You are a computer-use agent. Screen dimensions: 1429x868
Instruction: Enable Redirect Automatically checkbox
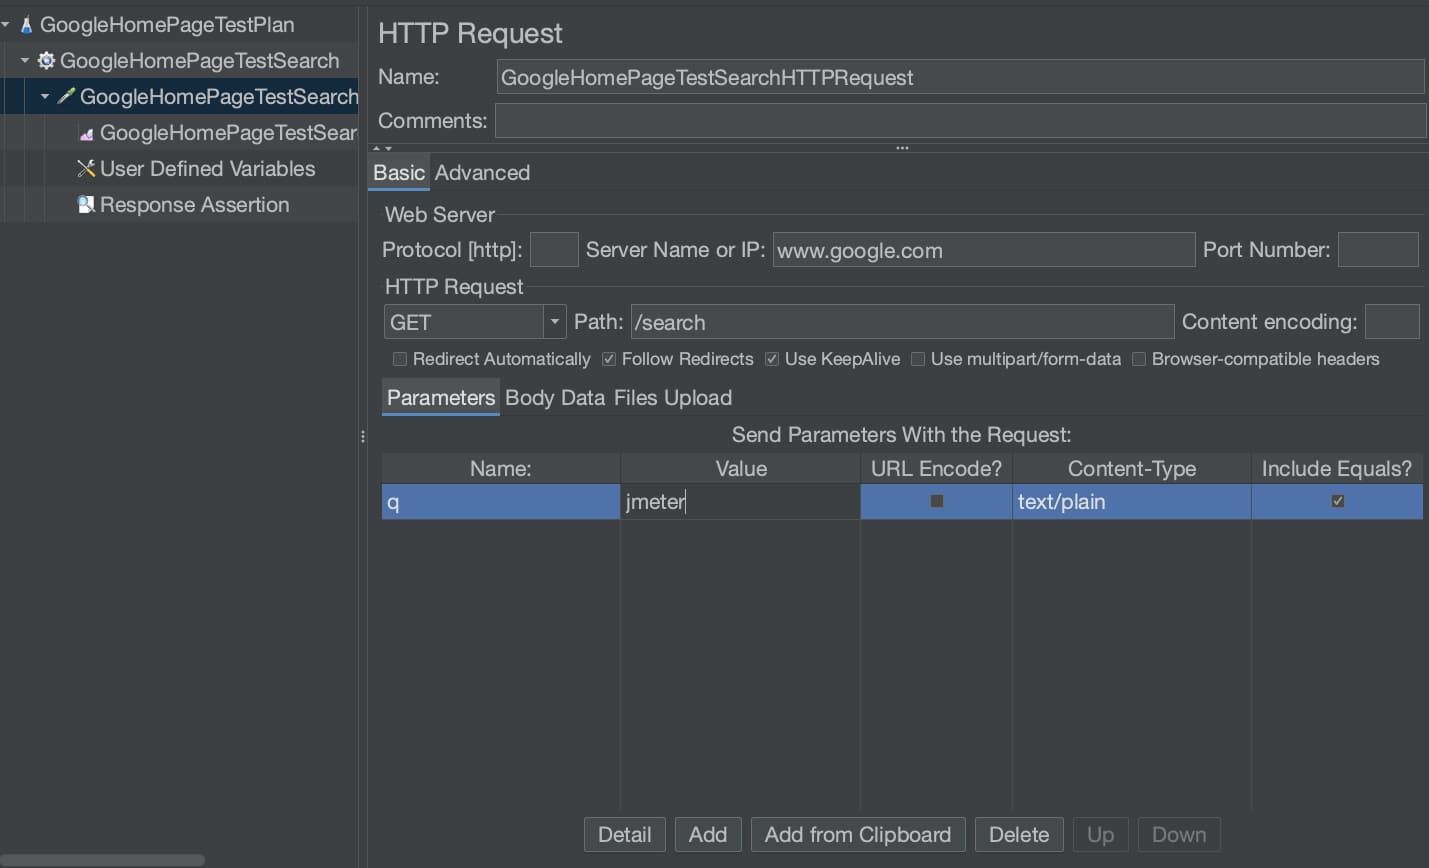(400, 359)
